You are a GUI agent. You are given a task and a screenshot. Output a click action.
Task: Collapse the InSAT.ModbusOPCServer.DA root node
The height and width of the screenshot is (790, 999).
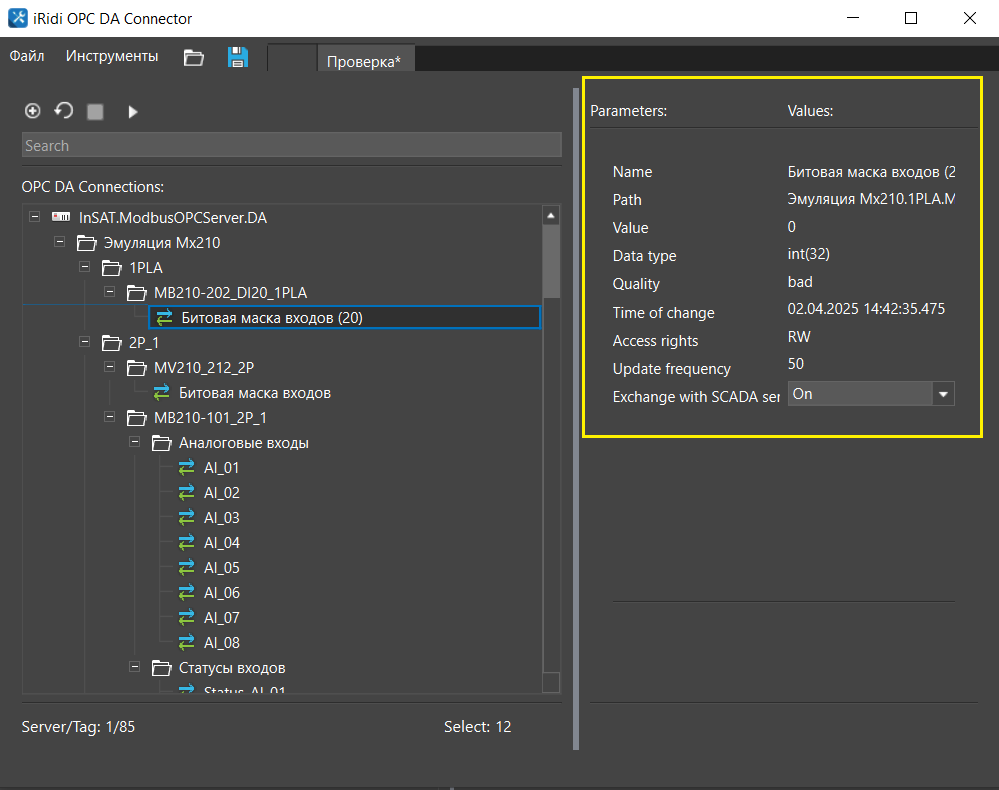pyautogui.click(x=35, y=217)
